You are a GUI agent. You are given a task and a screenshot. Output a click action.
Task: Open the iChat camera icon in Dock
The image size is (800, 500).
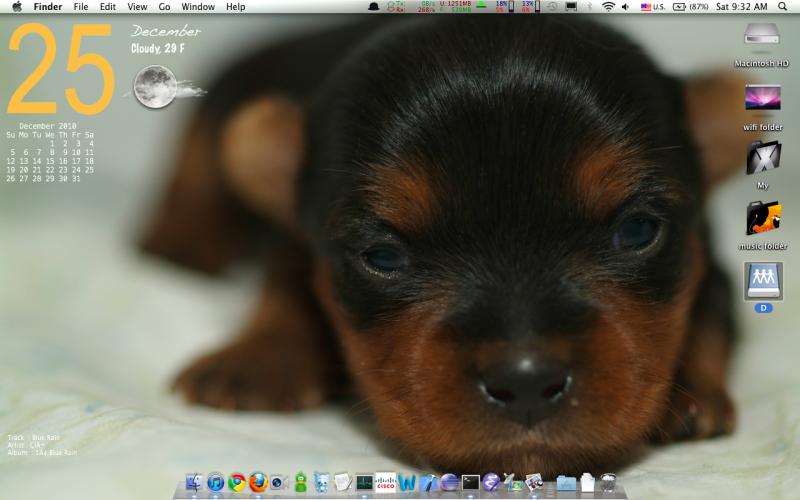[x=279, y=482]
